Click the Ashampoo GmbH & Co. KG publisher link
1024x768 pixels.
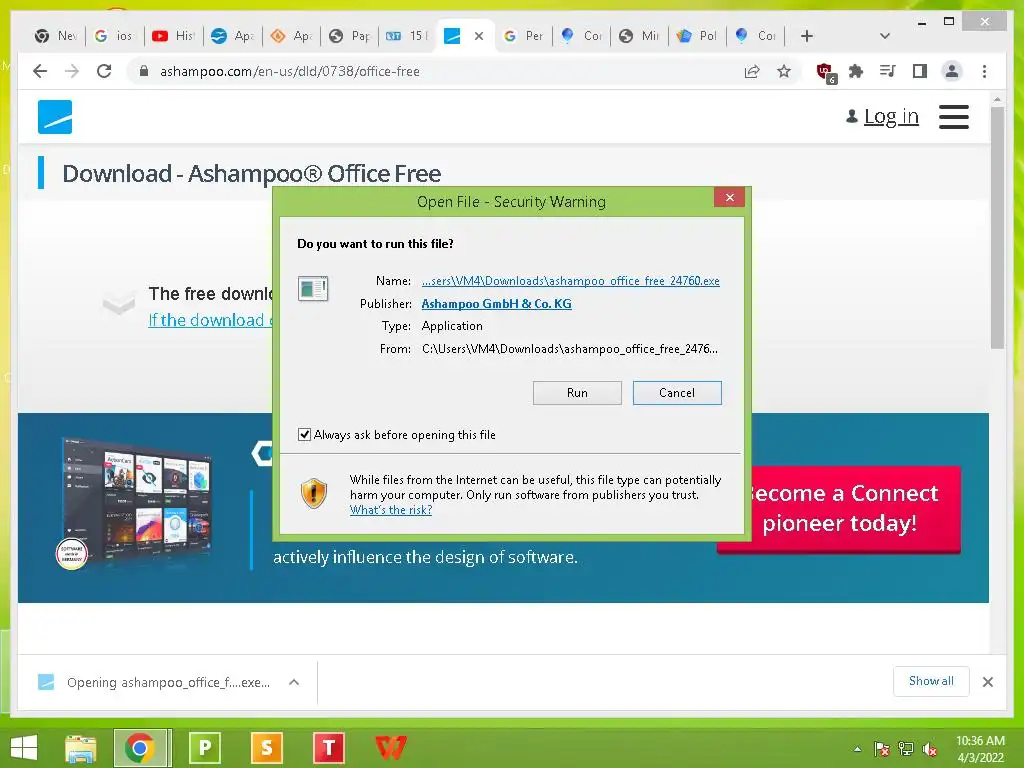[496, 304]
